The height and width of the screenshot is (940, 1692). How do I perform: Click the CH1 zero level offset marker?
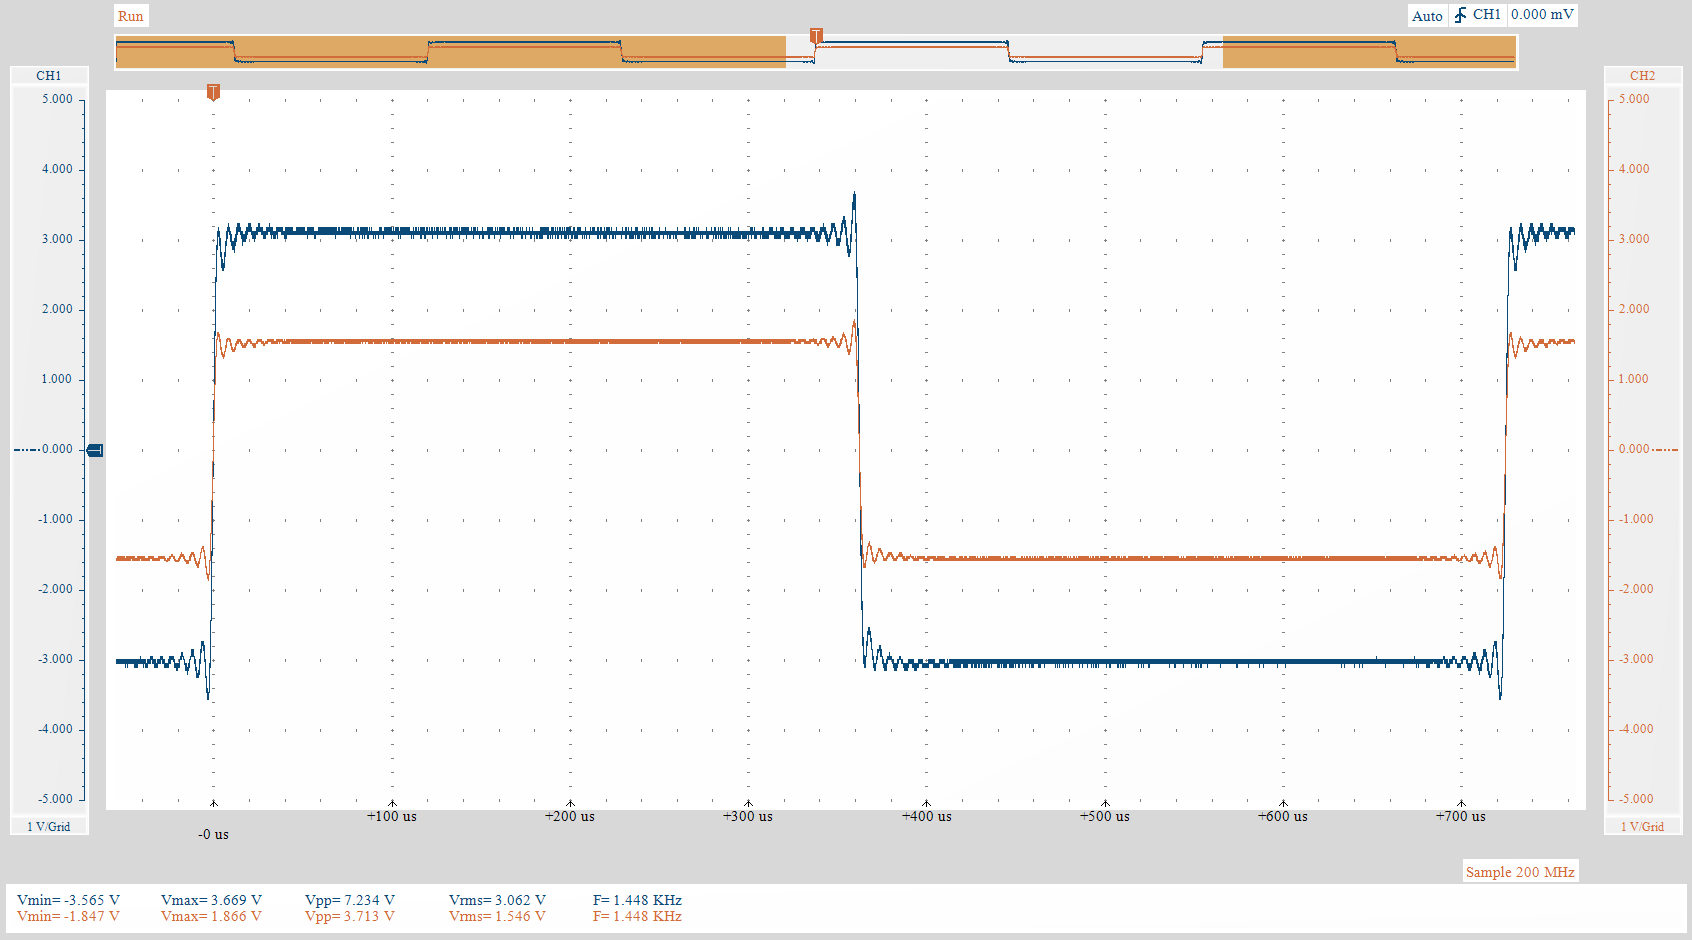[95, 450]
